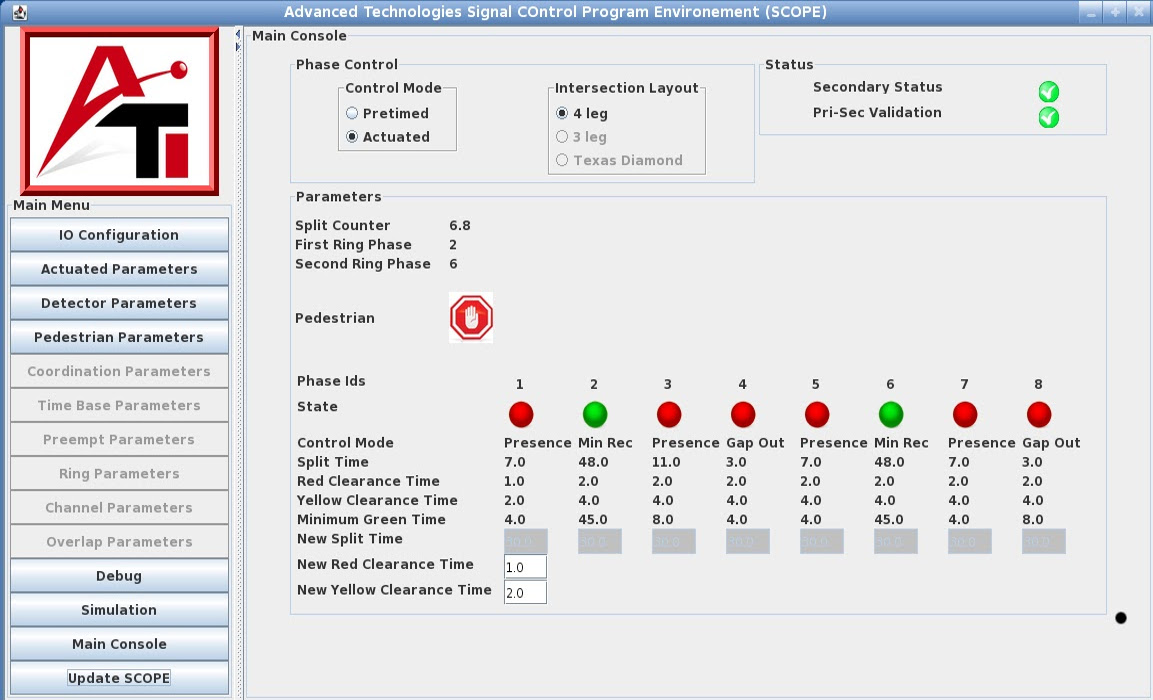Open the IO Configuration menu
The width and height of the screenshot is (1153, 700).
[x=119, y=235]
